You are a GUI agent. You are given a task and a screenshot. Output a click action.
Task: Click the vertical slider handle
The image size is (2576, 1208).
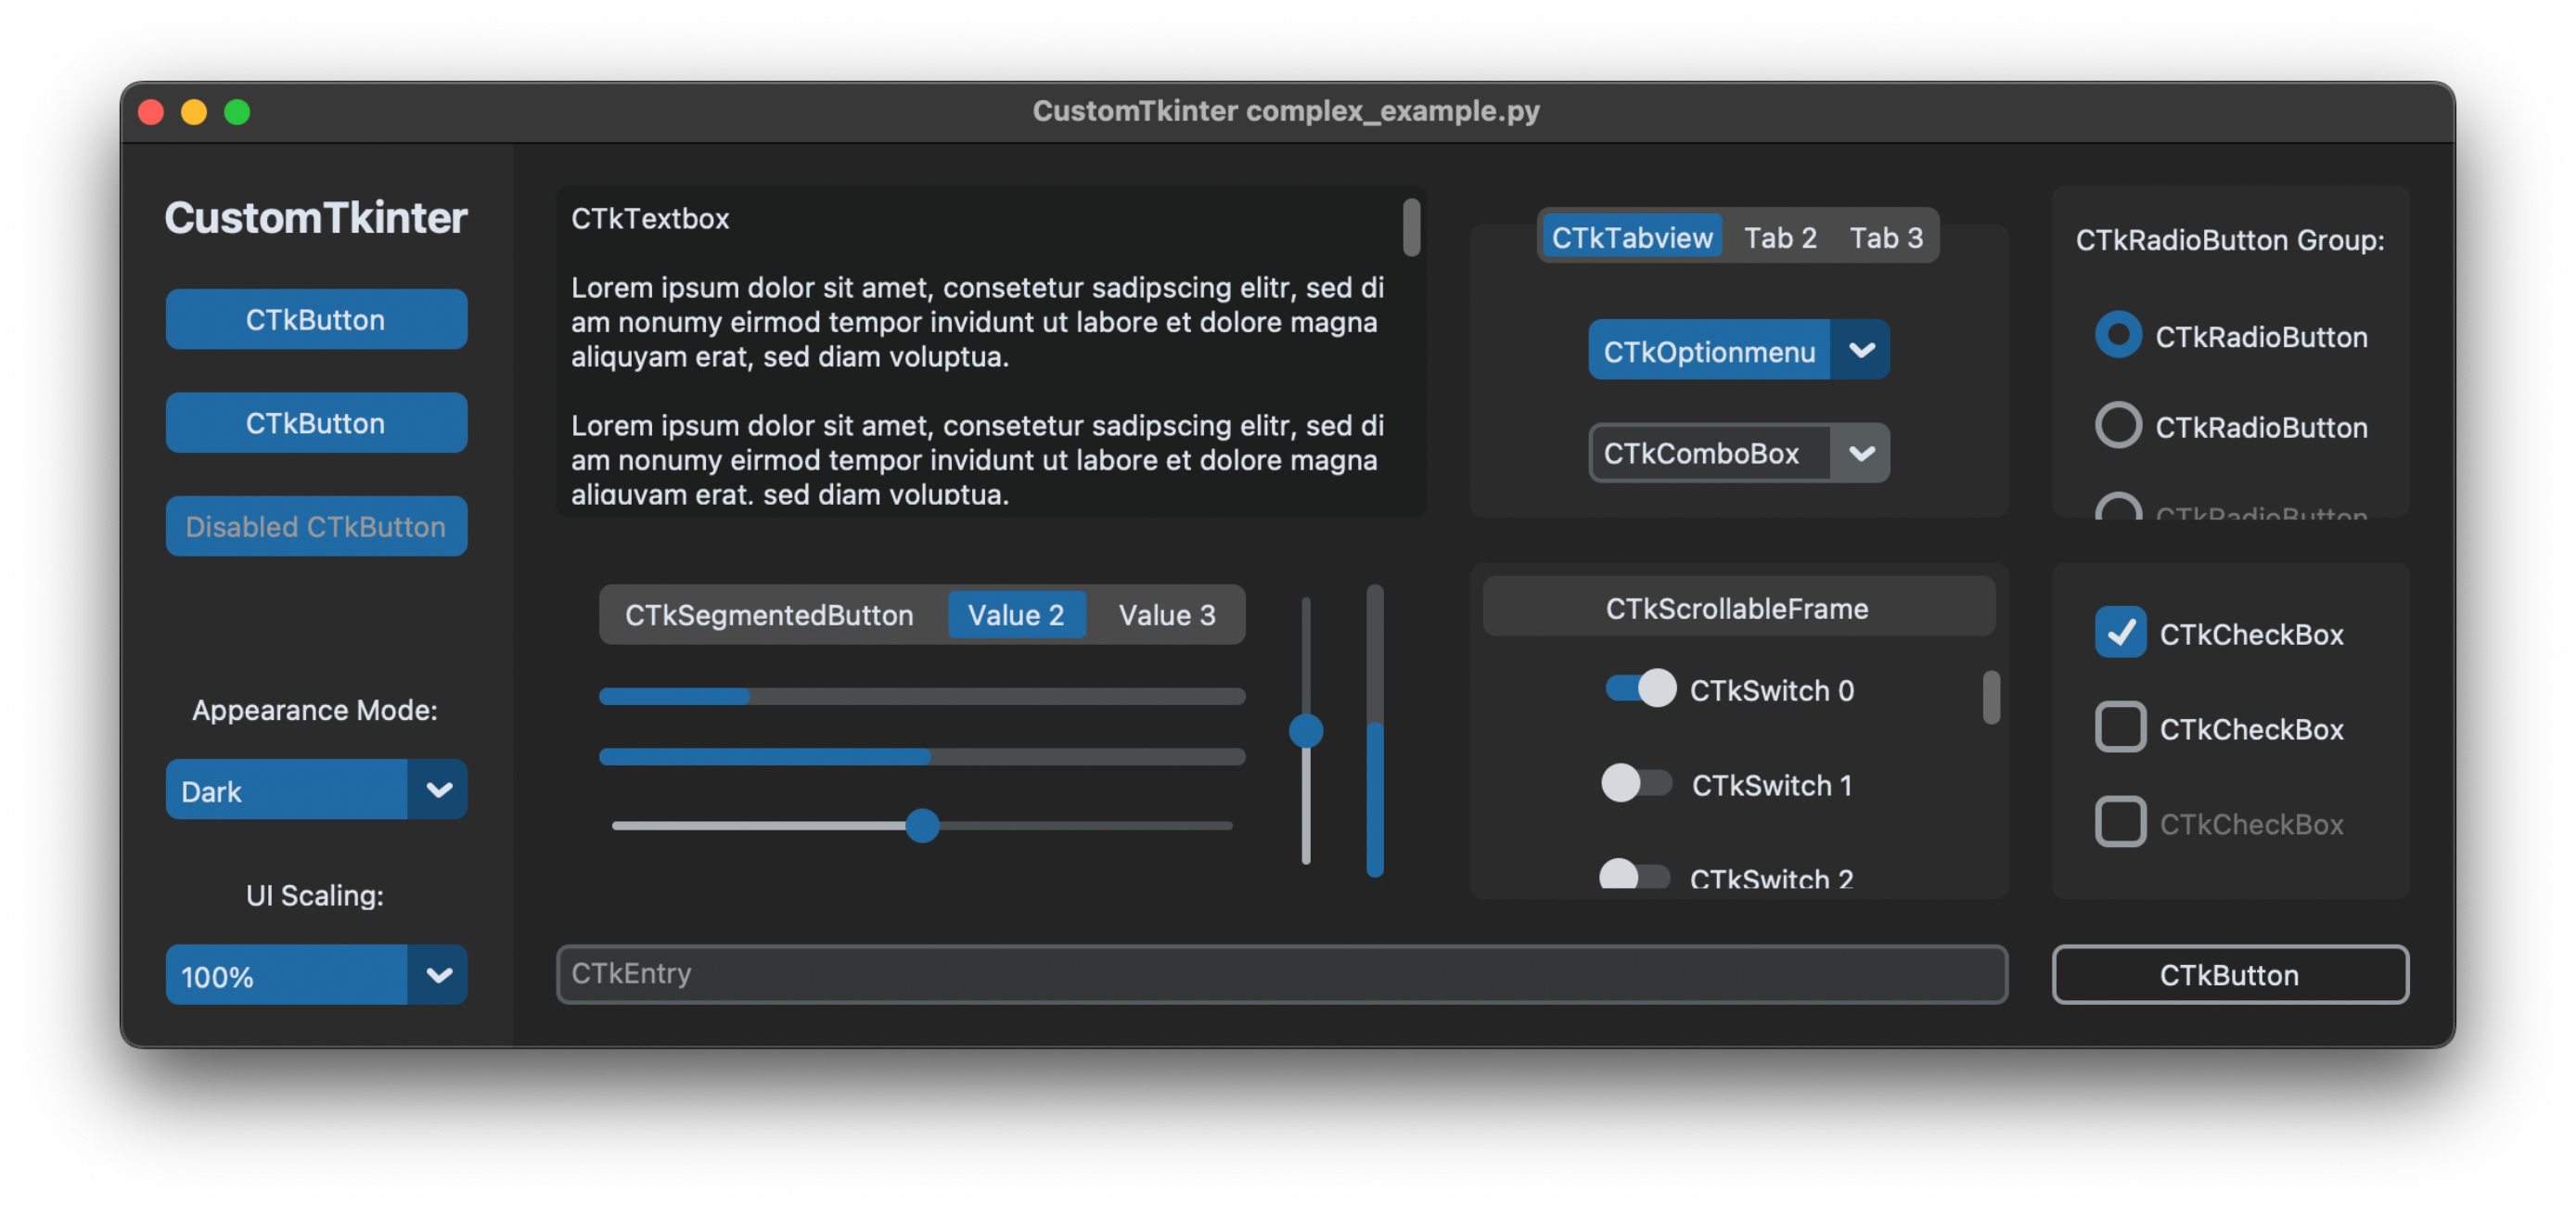coord(1306,731)
